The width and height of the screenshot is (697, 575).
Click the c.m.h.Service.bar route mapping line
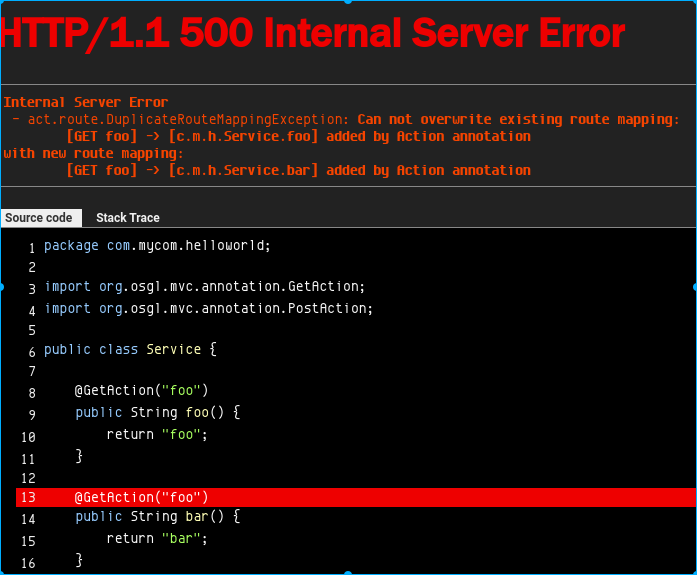tap(298, 170)
